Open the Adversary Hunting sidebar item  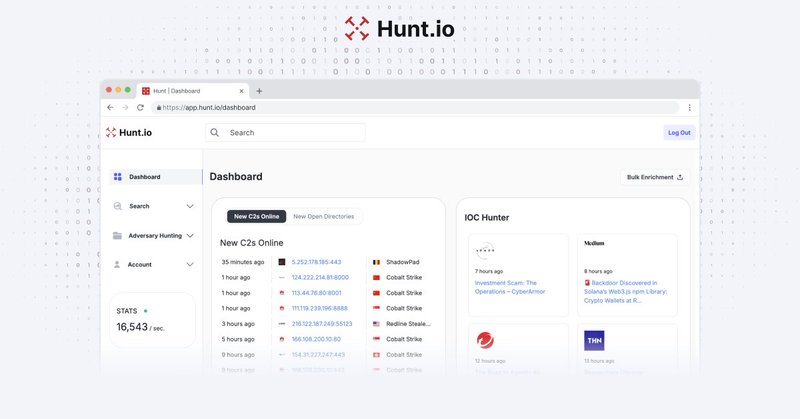pos(154,236)
